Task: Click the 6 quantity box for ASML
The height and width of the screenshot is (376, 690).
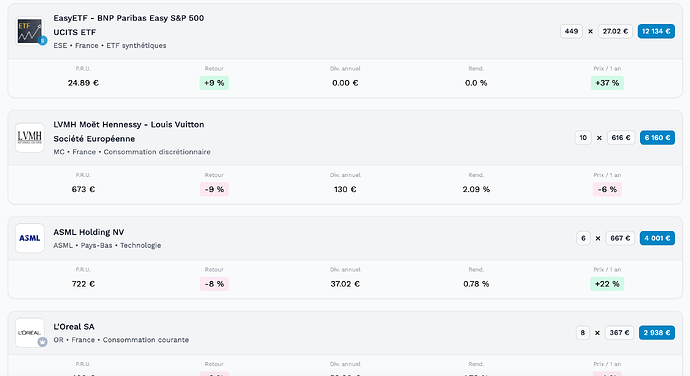Action: click(x=583, y=238)
